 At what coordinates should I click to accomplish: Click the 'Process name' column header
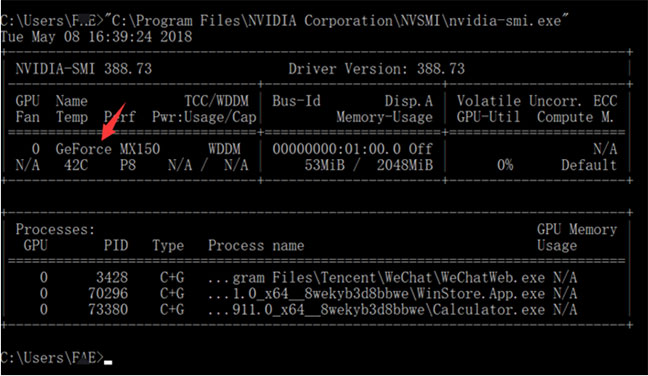[x=256, y=245]
